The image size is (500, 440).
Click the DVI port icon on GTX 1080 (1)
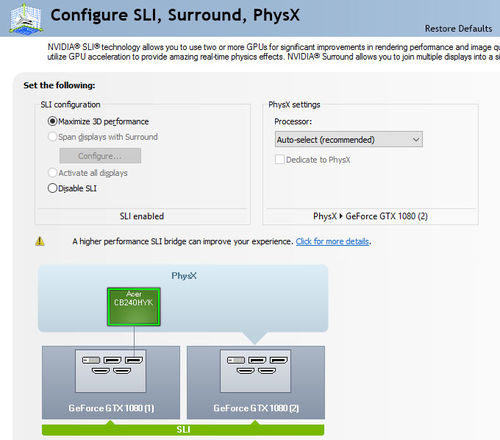[x=91, y=360]
